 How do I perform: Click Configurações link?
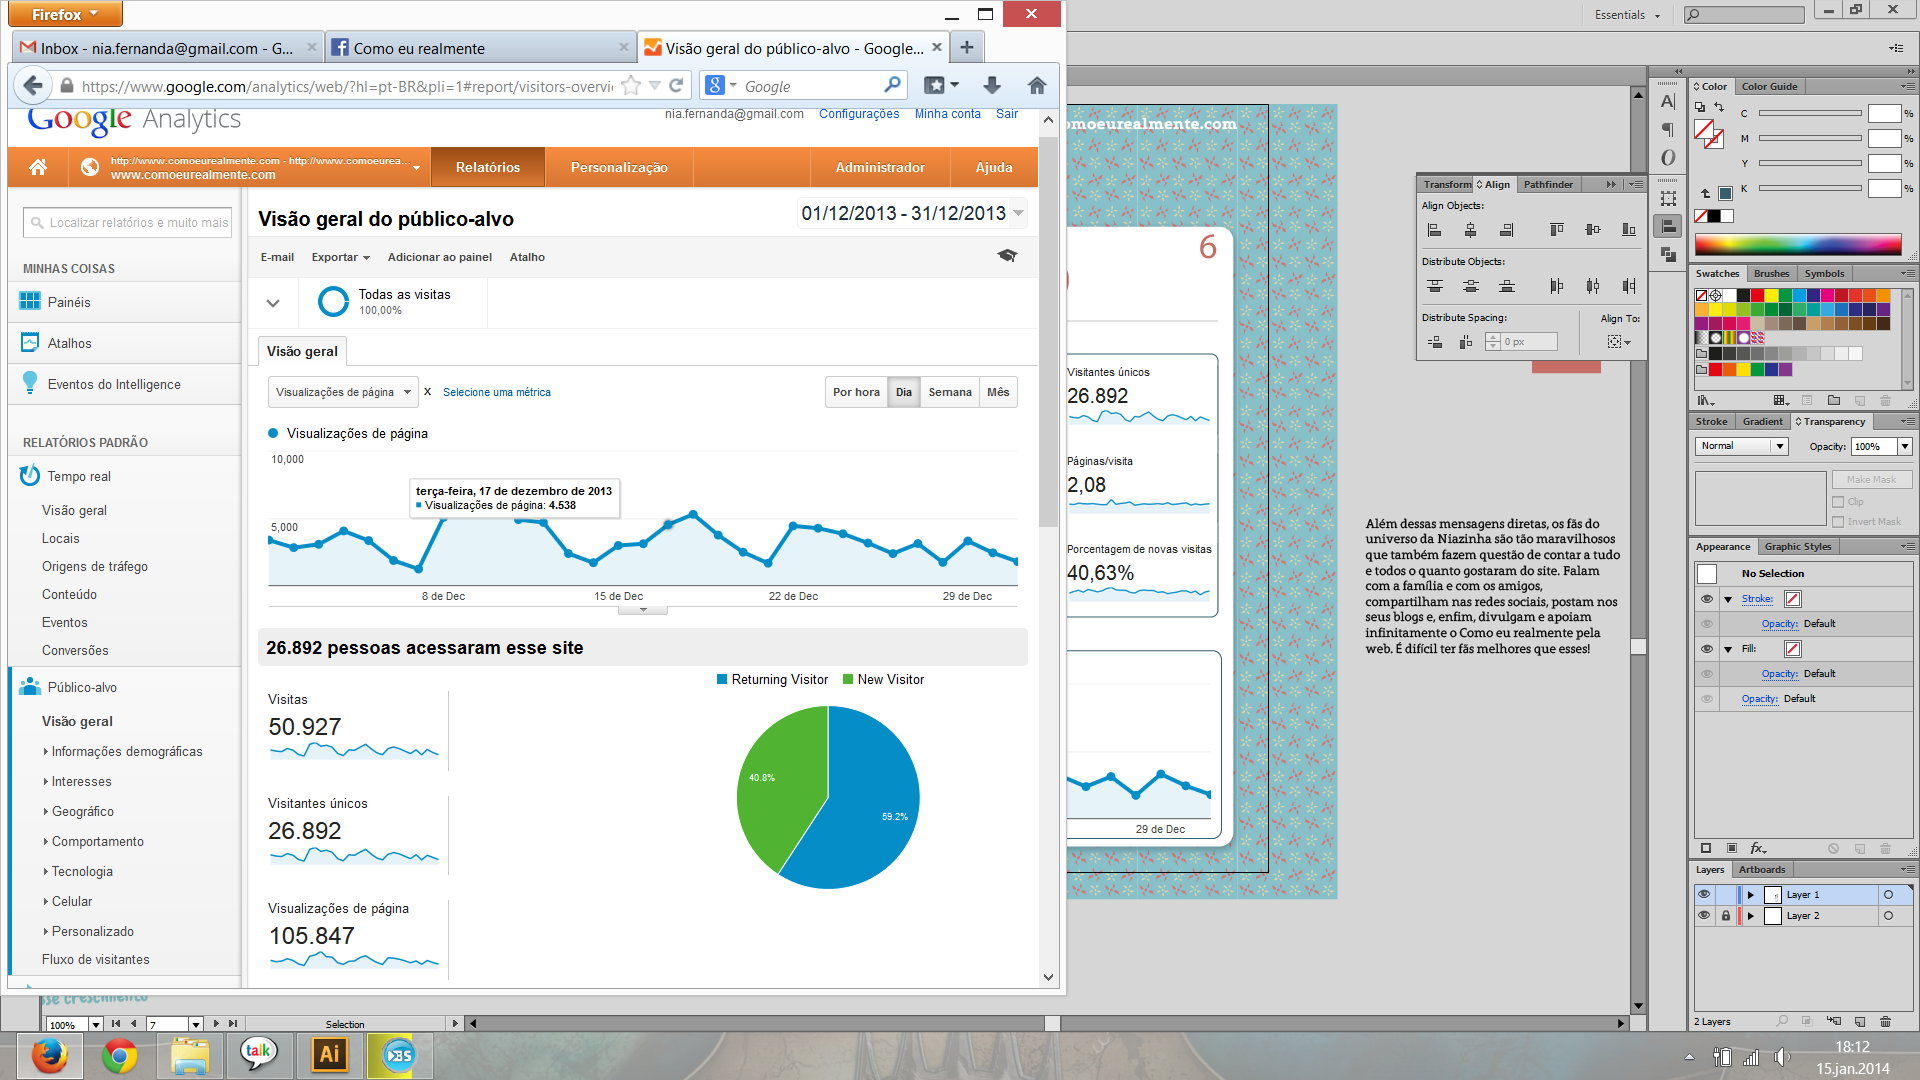click(859, 114)
